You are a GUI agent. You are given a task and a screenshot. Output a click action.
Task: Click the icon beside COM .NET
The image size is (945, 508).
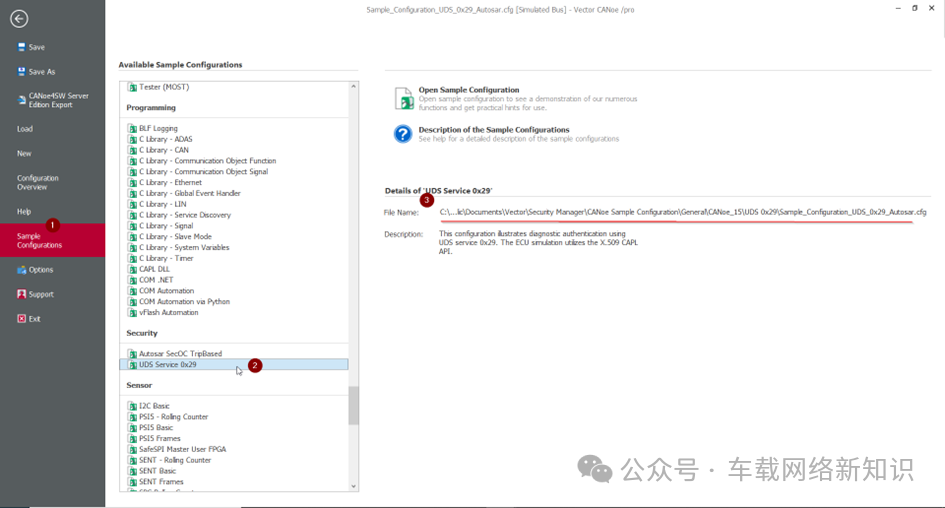[133, 280]
